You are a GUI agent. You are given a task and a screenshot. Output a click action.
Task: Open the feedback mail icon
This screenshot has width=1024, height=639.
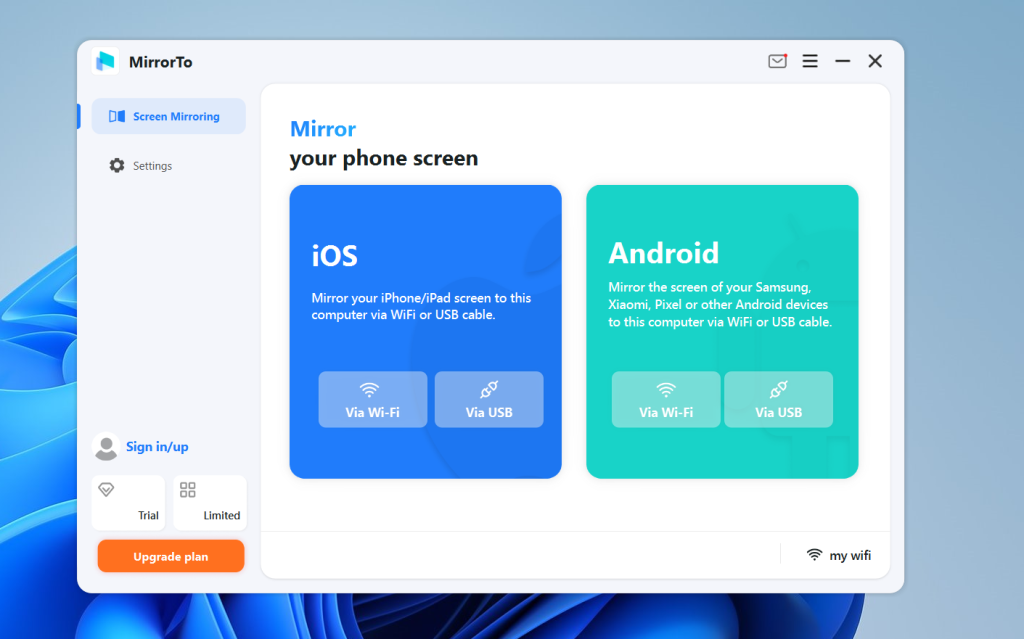pyautogui.click(x=777, y=61)
